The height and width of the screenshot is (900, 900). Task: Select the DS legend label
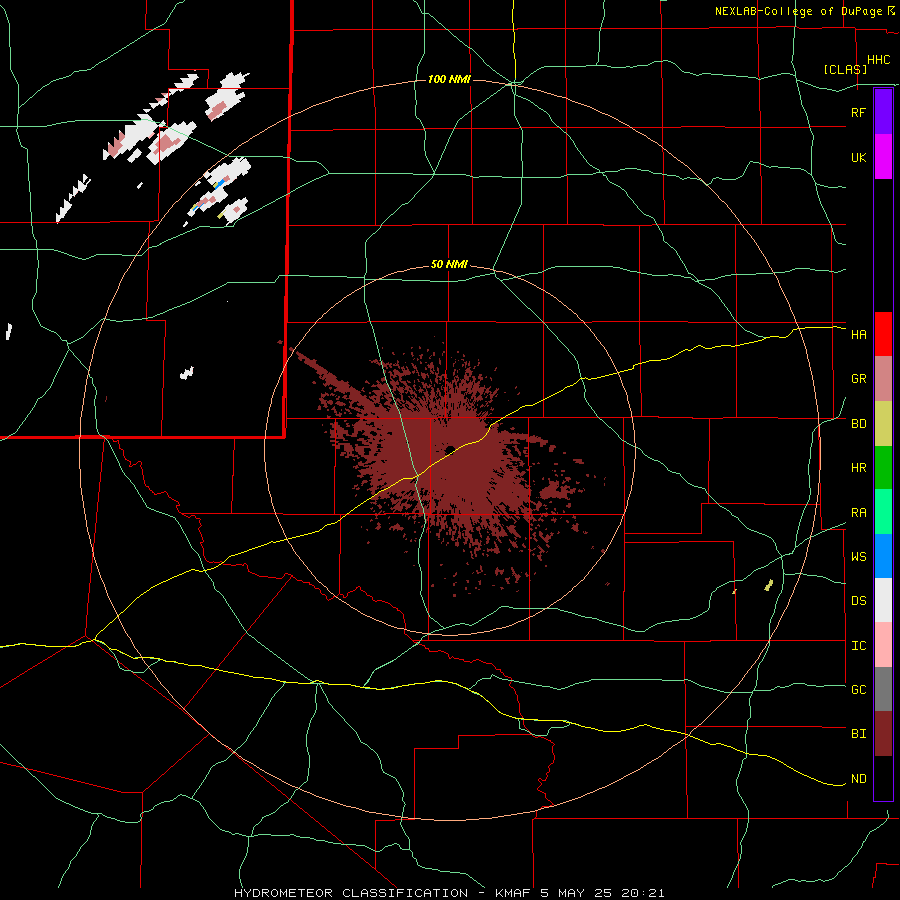[x=858, y=600]
